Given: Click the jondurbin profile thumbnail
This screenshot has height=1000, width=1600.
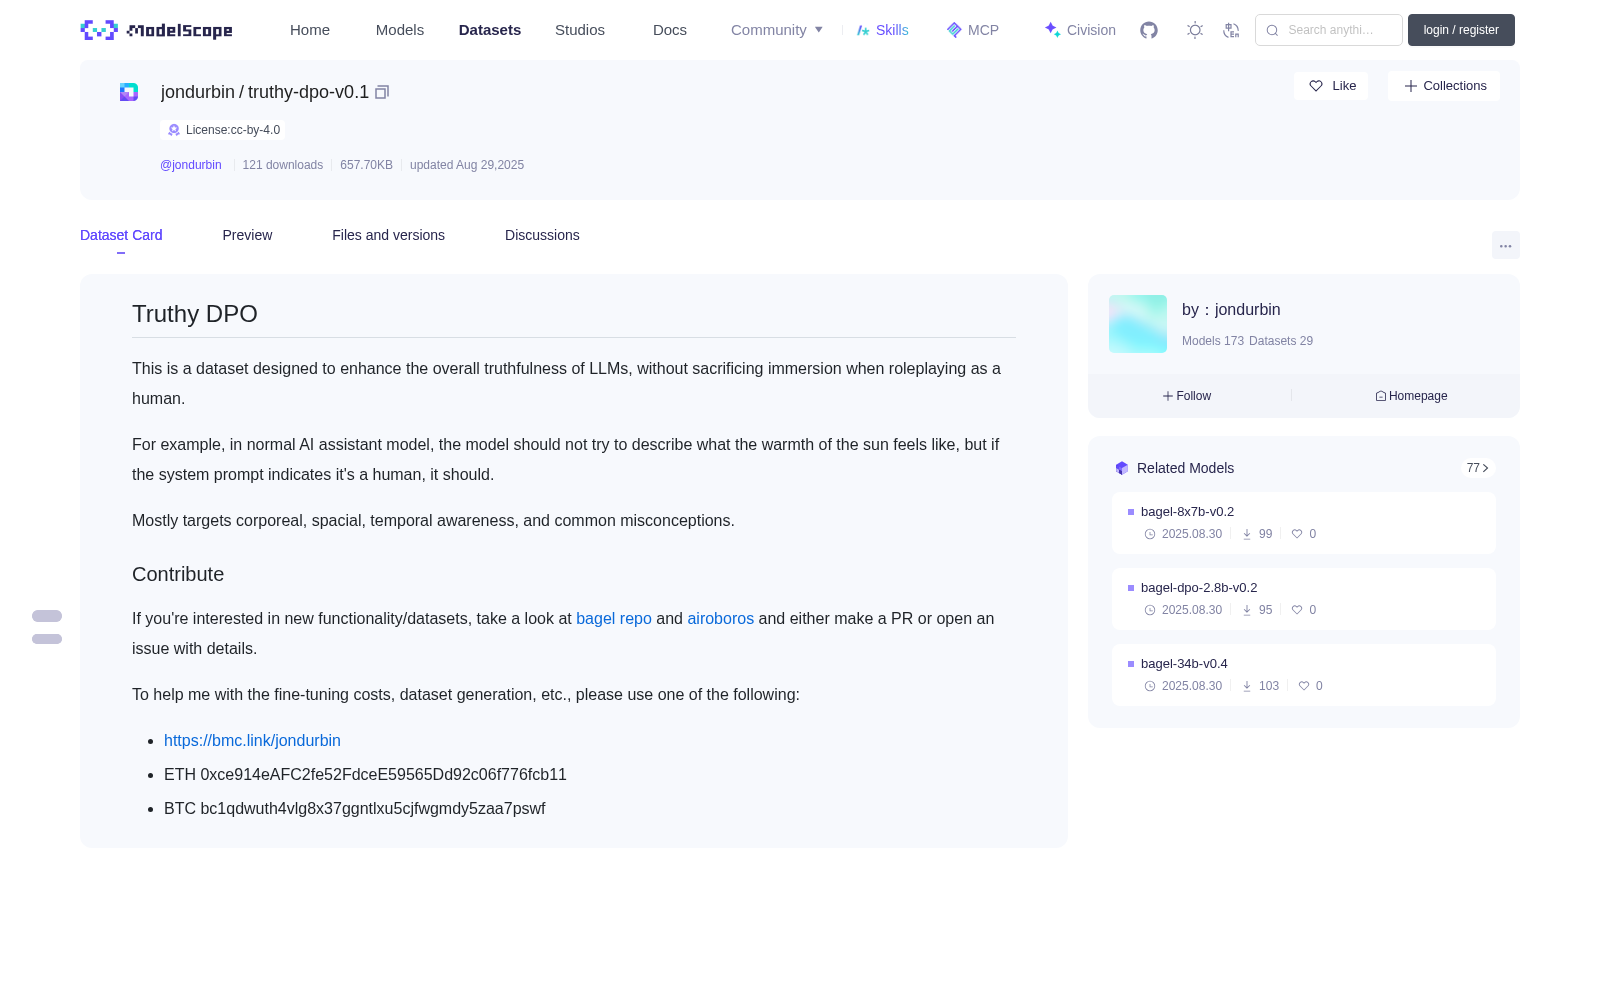Looking at the screenshot, I should 1138,324.
